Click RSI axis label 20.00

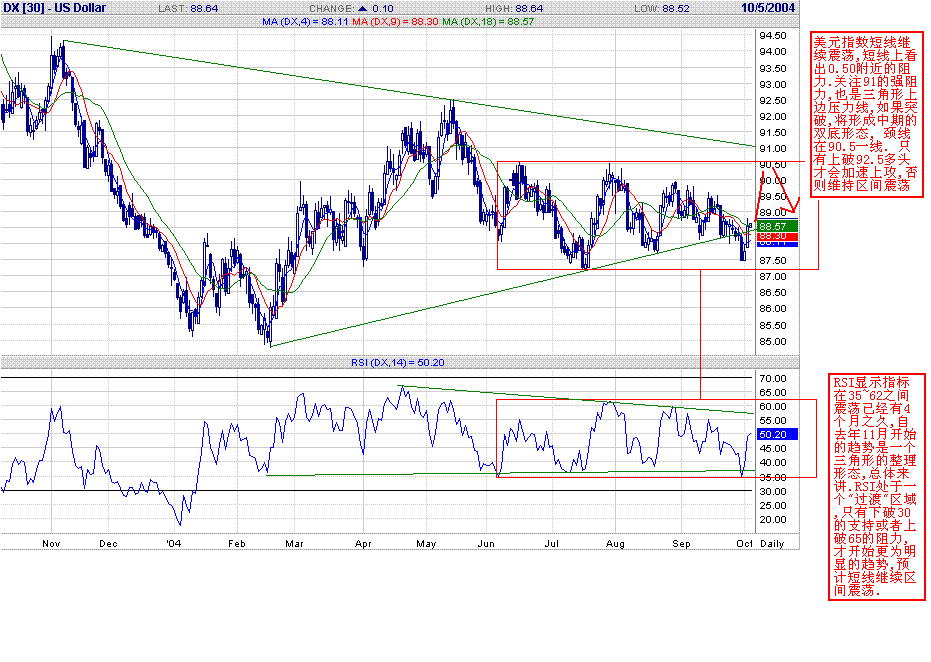tap(772, 520)
